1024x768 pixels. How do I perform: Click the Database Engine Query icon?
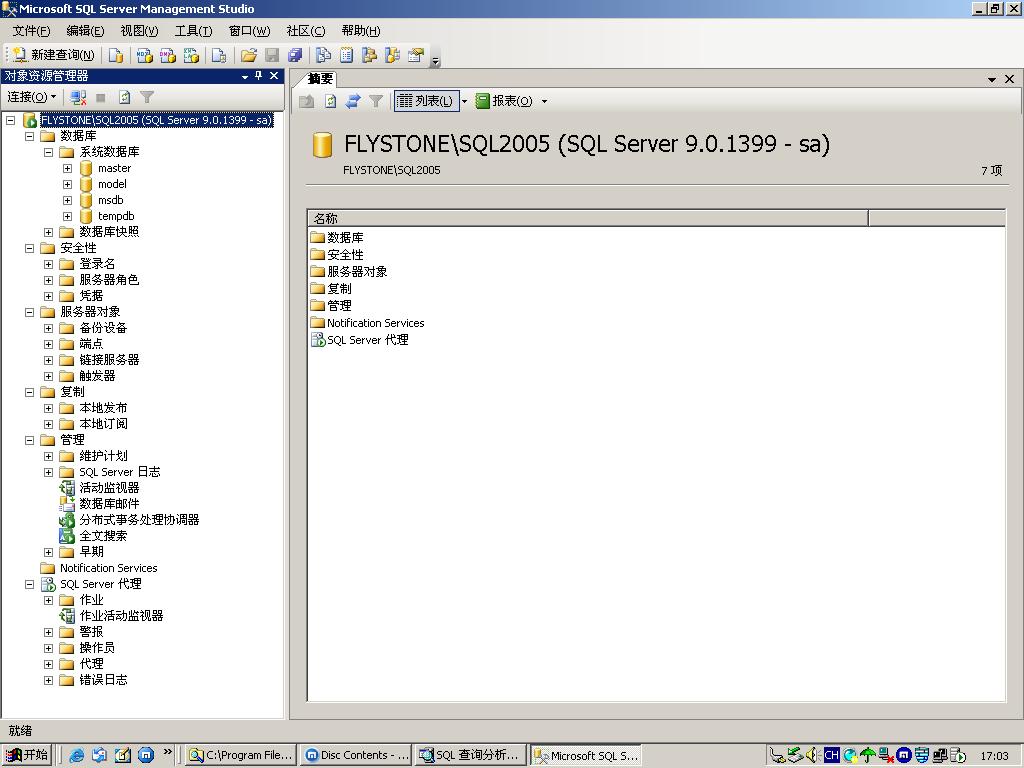[116, 56]
